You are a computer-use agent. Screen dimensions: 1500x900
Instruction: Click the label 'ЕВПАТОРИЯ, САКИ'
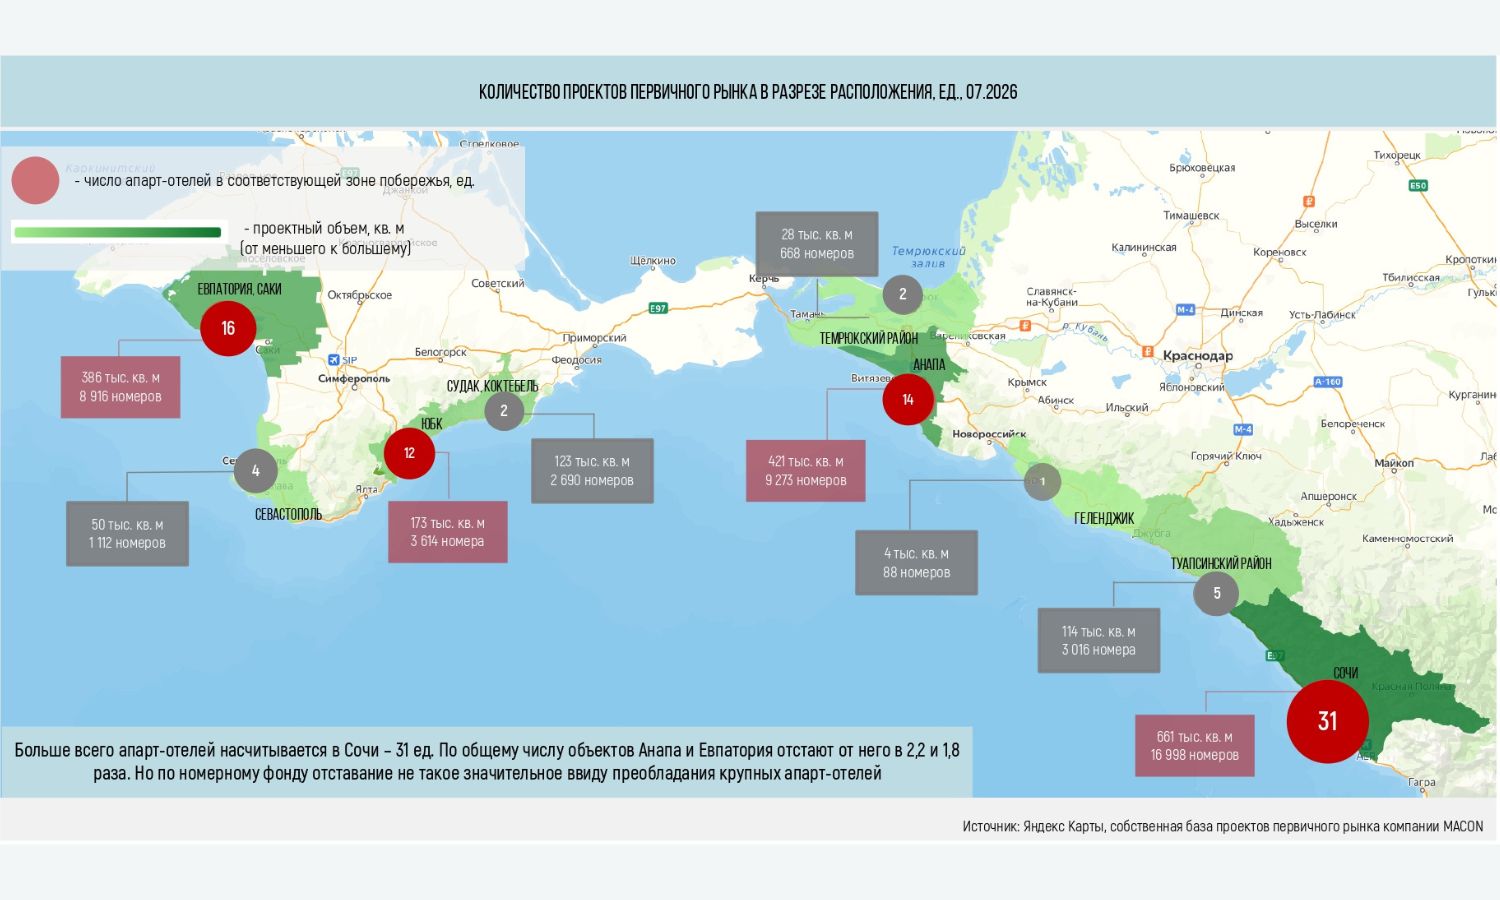click(239, 289)
